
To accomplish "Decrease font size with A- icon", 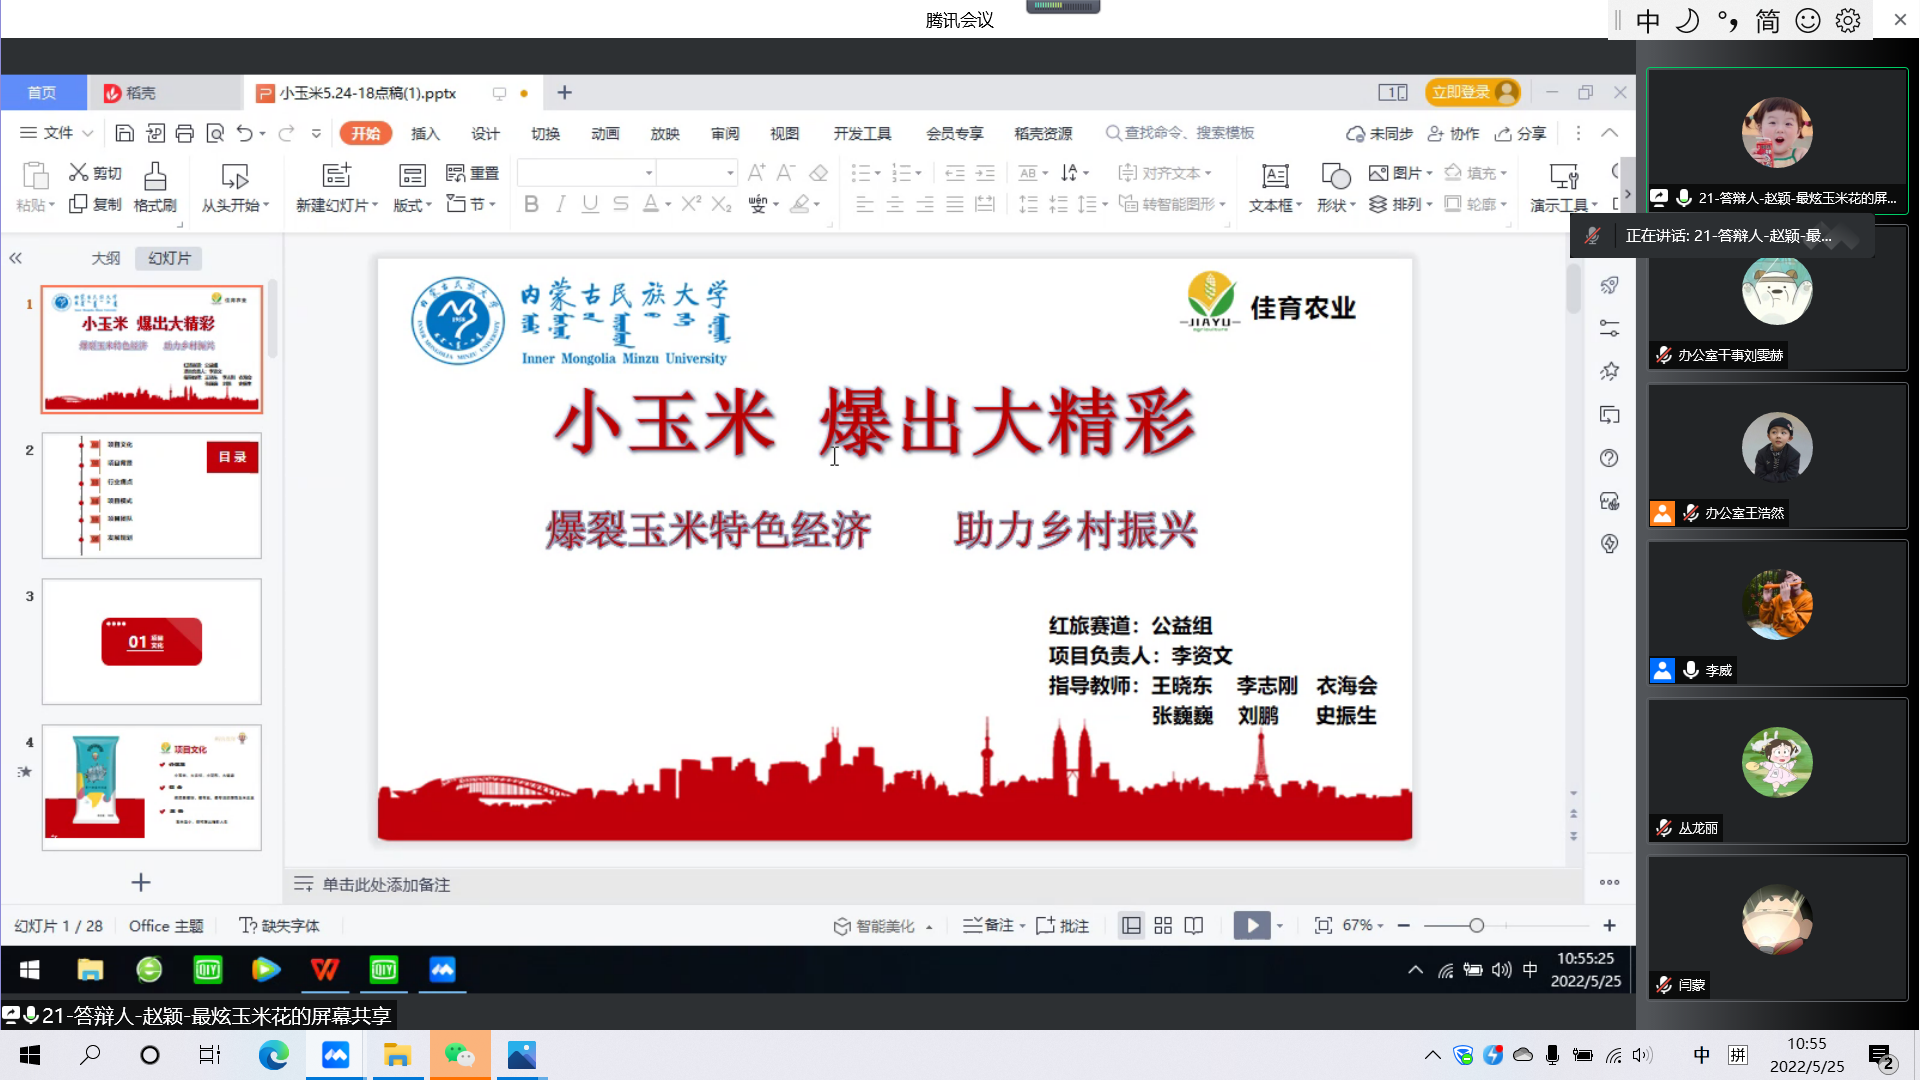I will click(x=787, y=173).
